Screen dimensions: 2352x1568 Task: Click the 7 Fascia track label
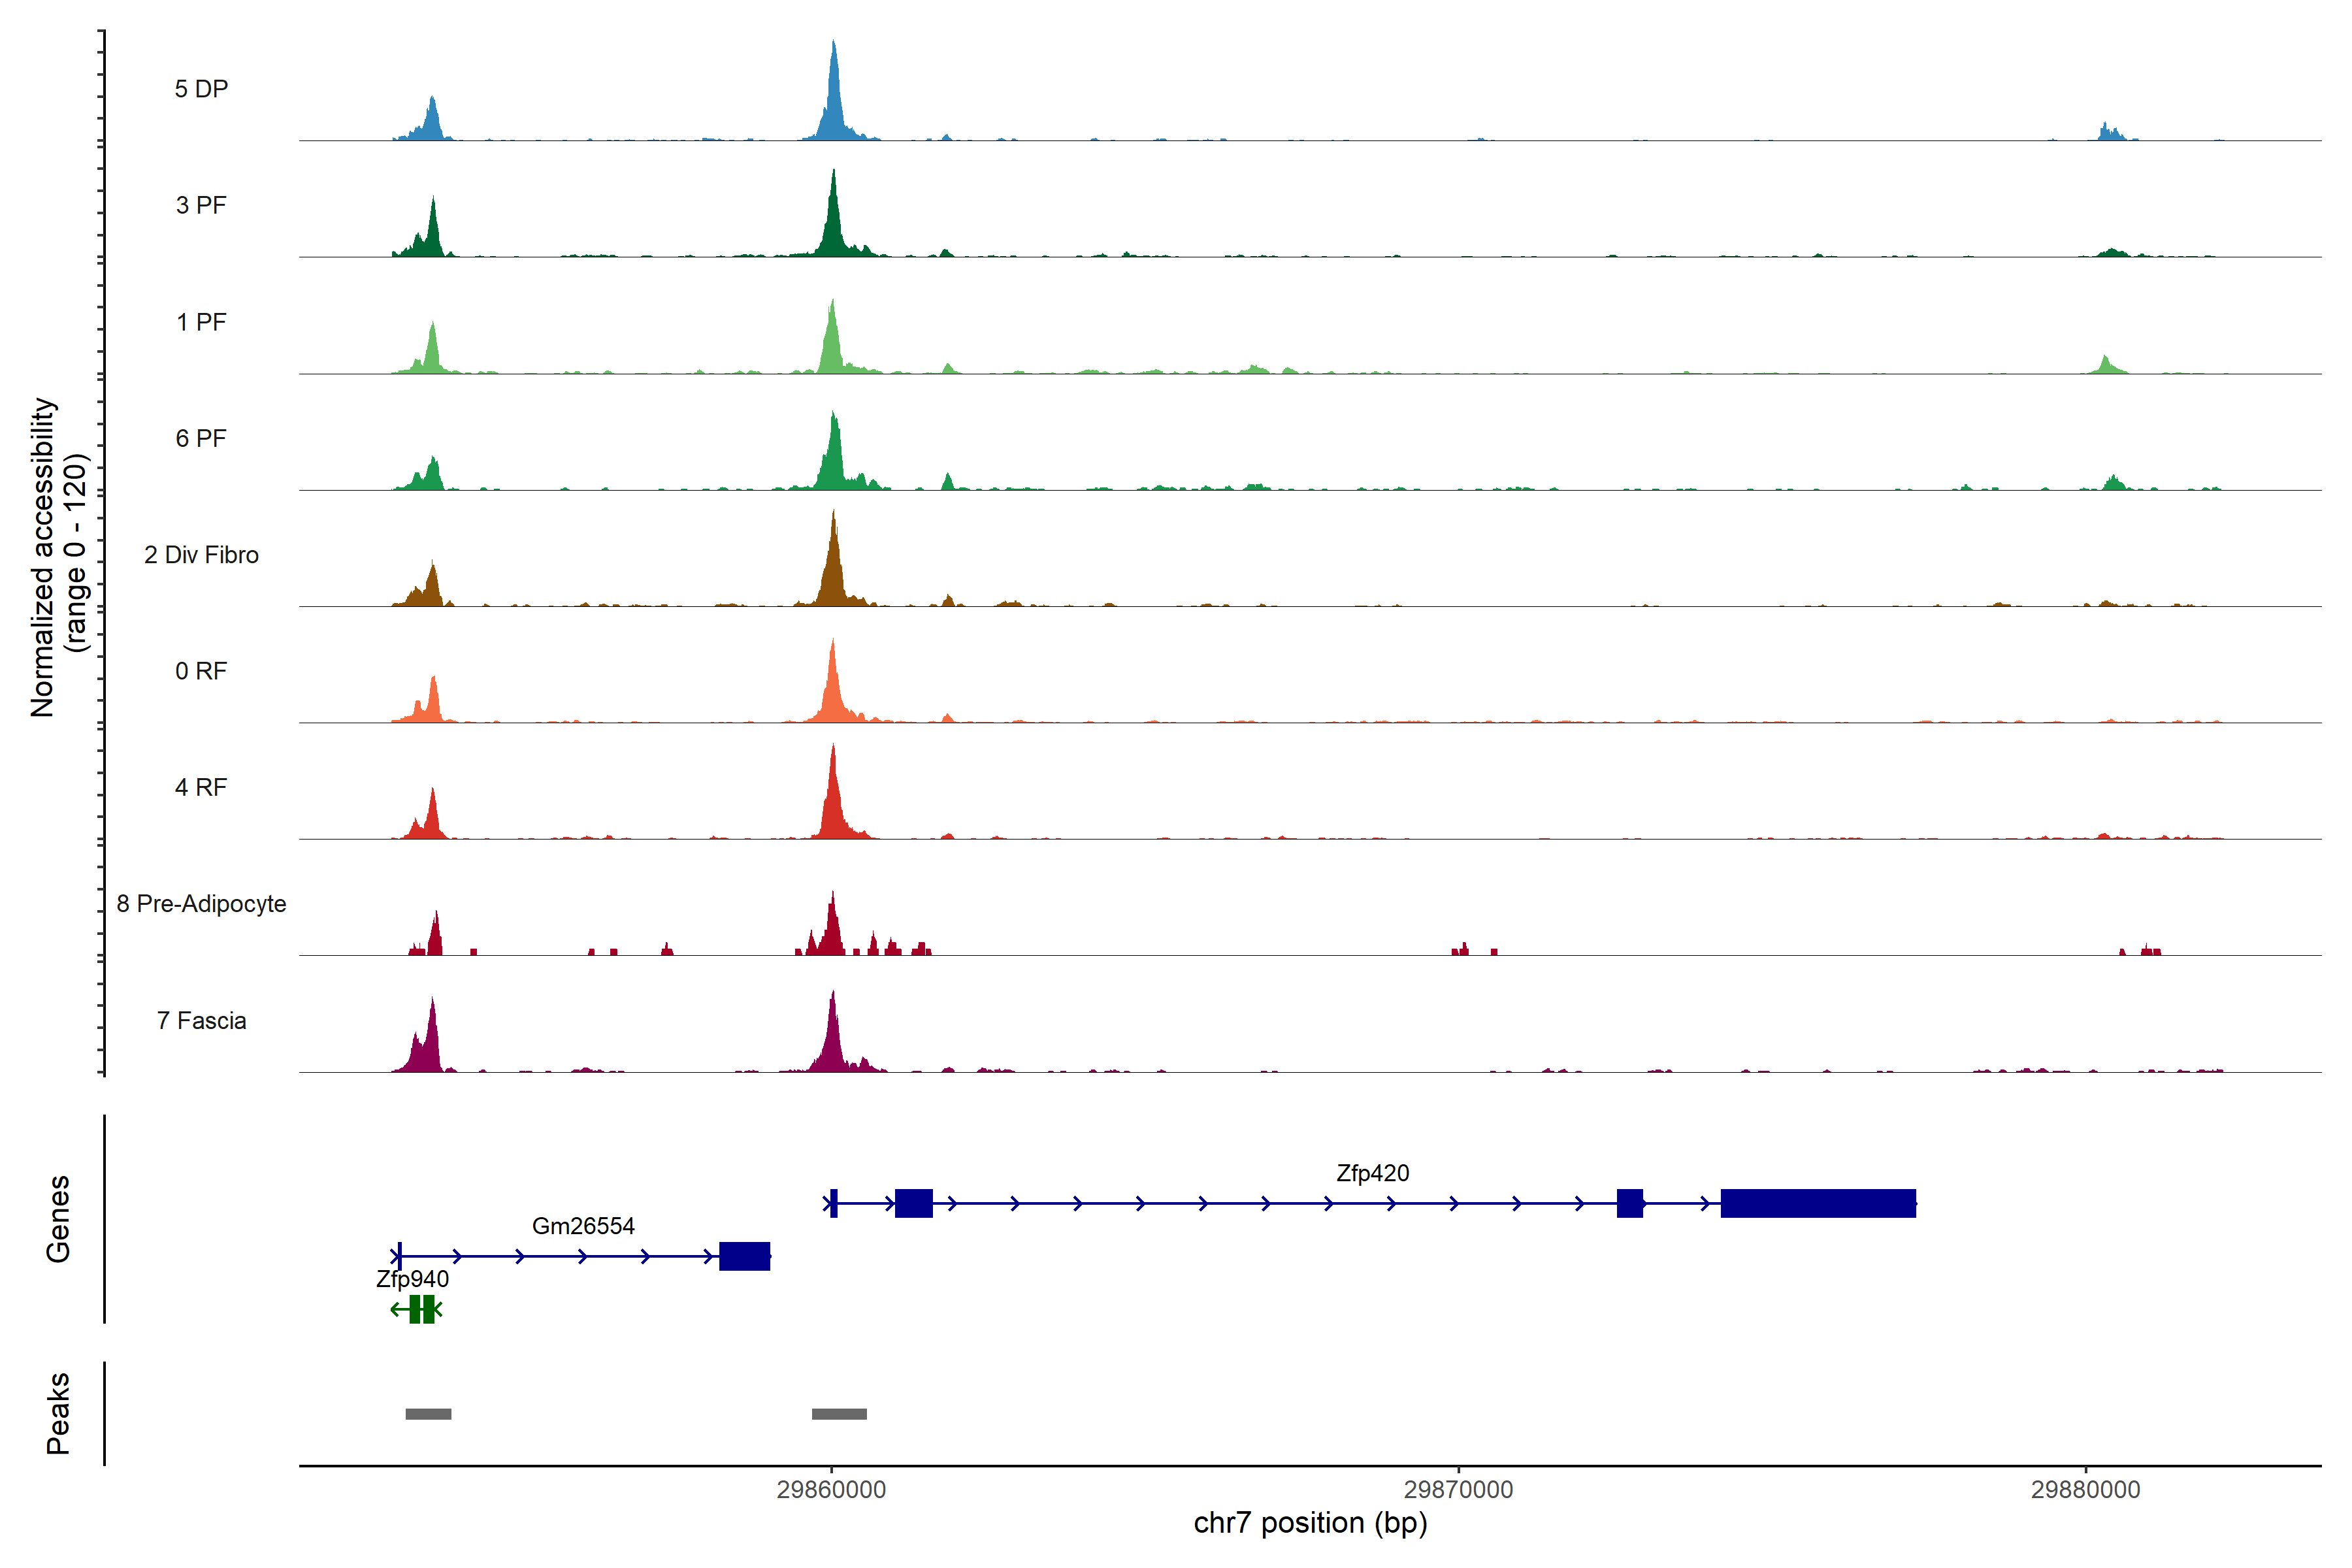coord(201,1020)
